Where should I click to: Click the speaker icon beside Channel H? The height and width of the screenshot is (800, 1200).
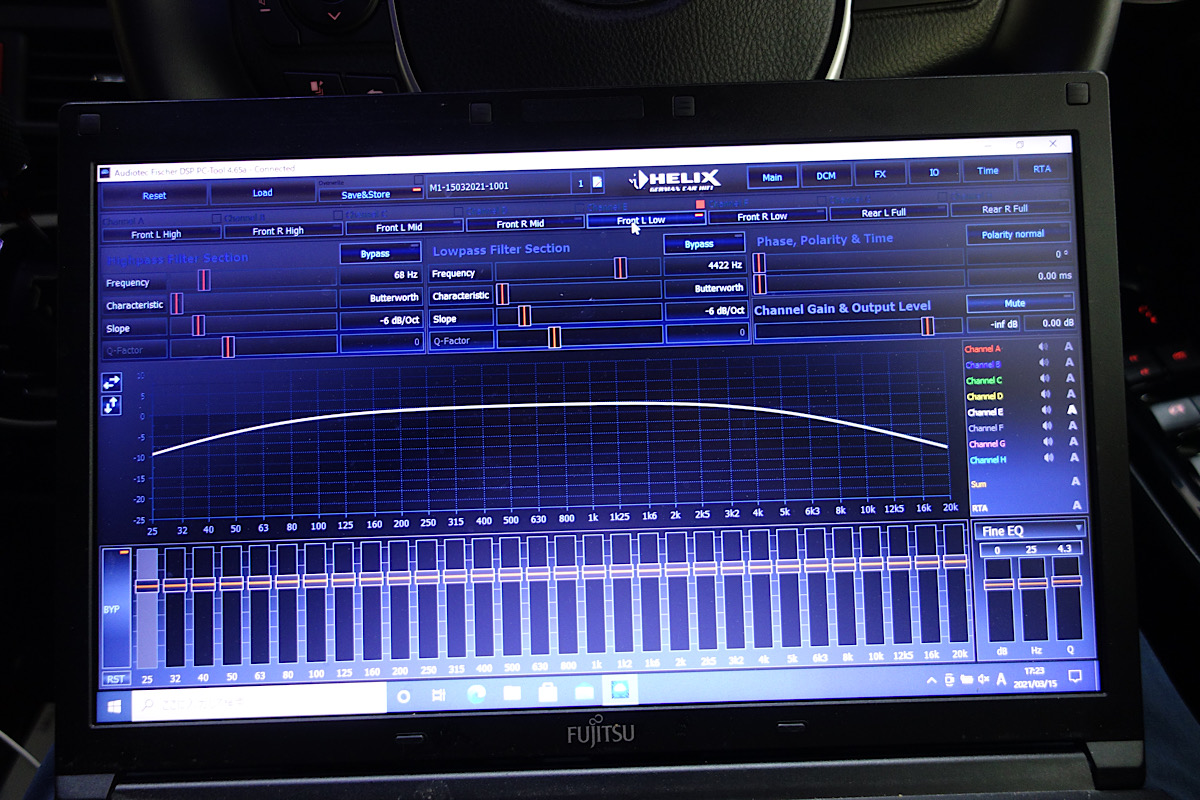[1047, 458]
